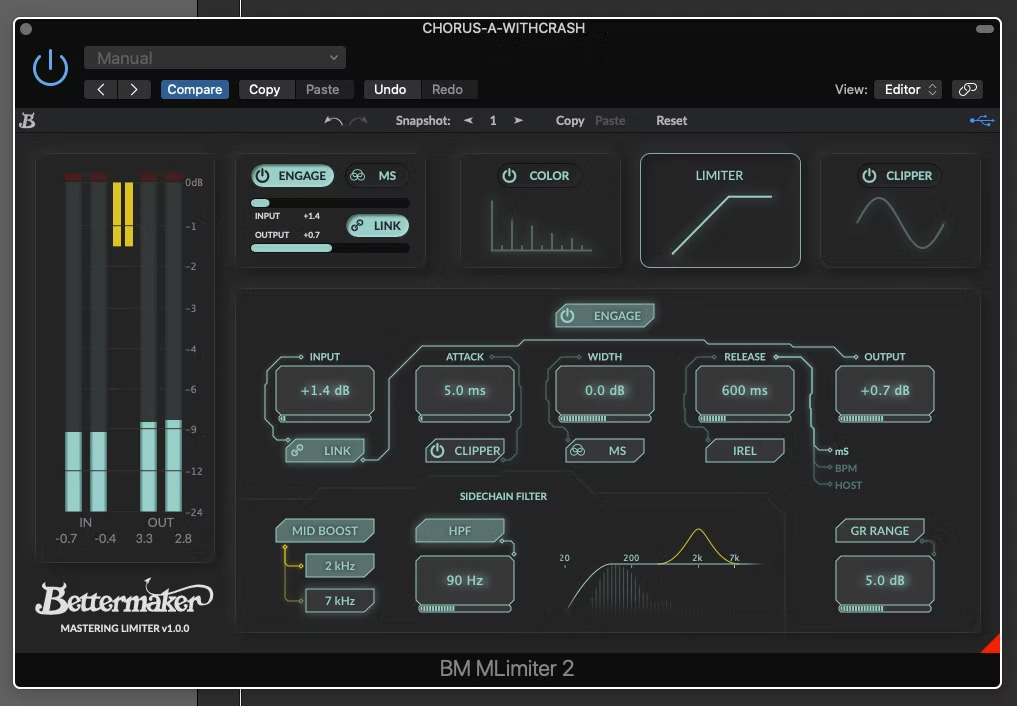Image resolution: width=1017 pixels, height=706 pixels.
Task: Adjust the top INPUT gain slider
Action: point(330,203)
